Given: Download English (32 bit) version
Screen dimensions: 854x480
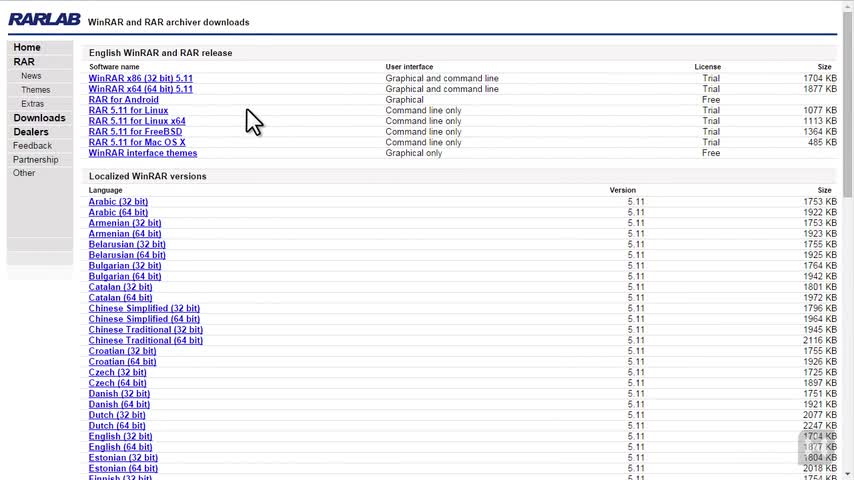Looking at the screenshot, I should tap(120, 436).
